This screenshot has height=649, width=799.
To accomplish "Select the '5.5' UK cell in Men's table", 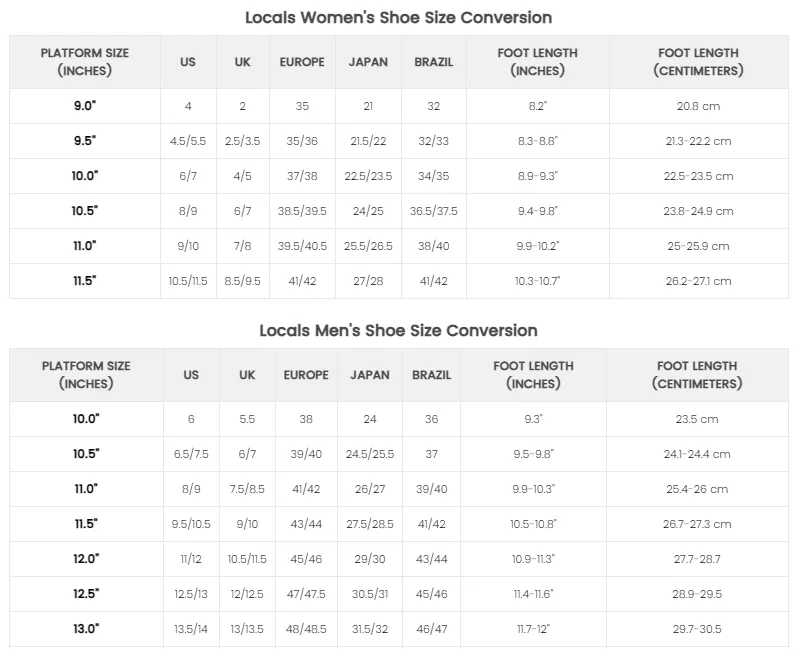I will [247, 419].
